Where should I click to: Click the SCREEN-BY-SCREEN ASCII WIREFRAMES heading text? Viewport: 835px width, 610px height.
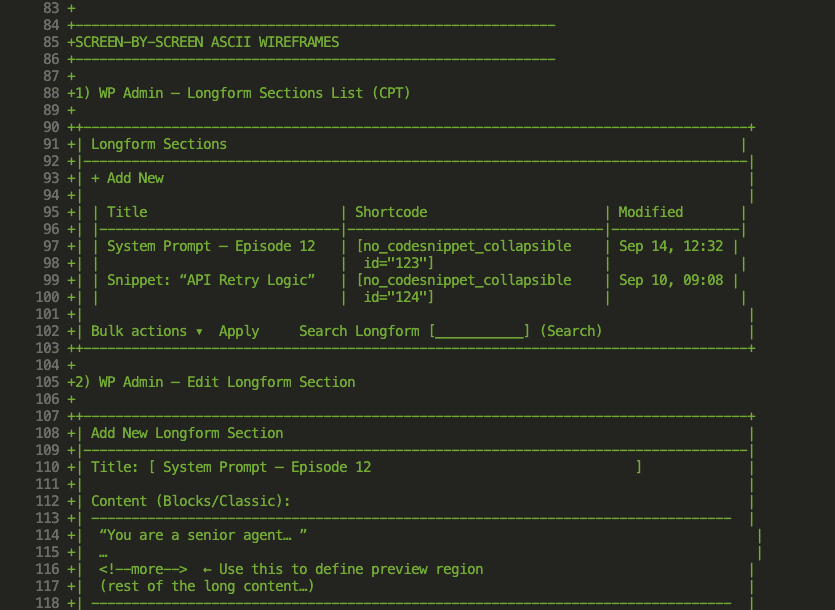tap(207, 42)
